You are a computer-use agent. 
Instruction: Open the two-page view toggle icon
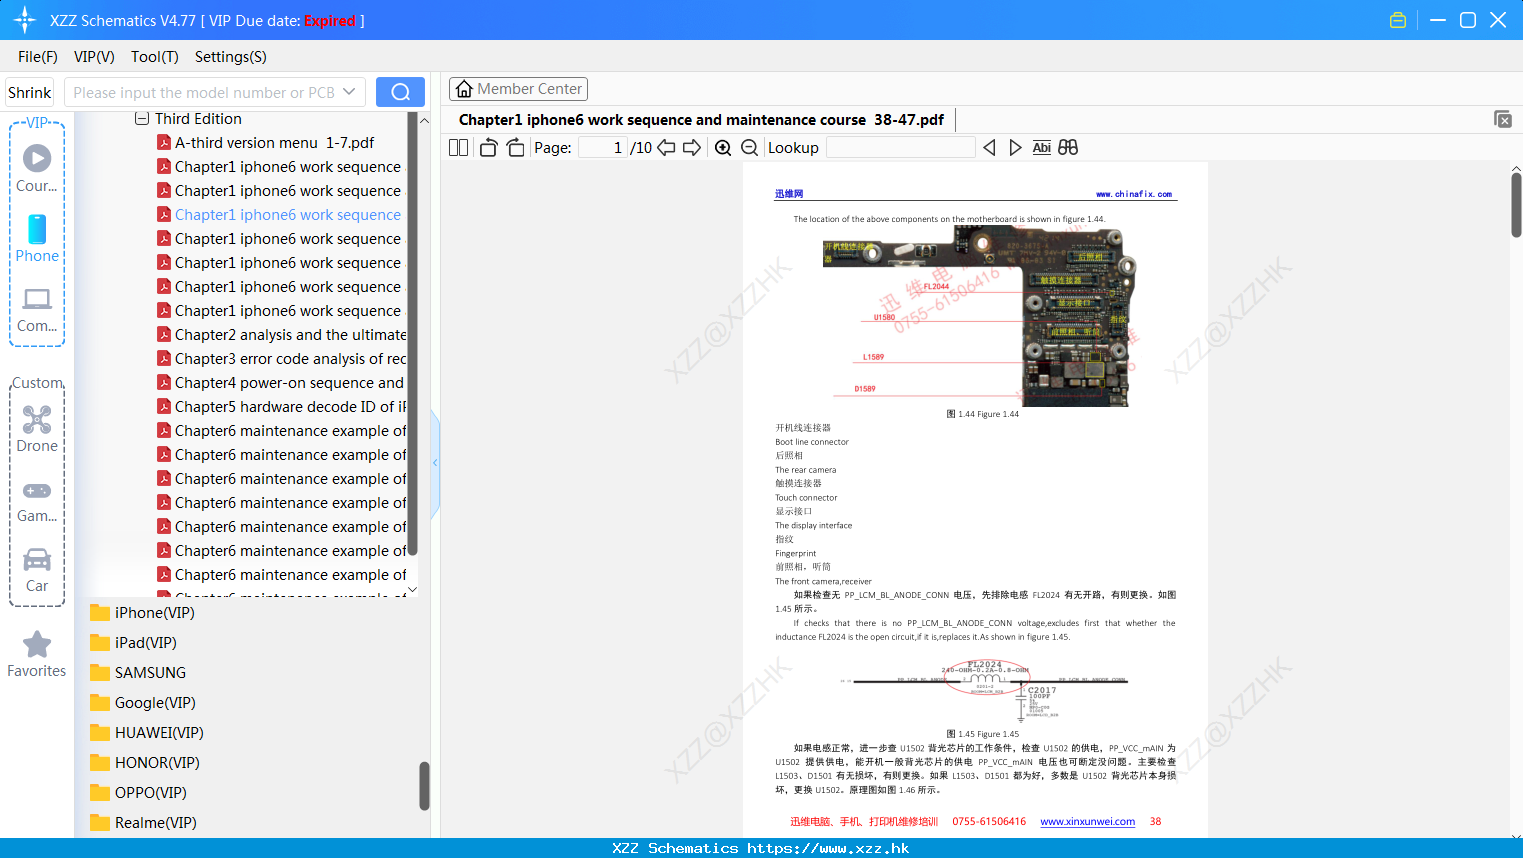coord(458,148)
